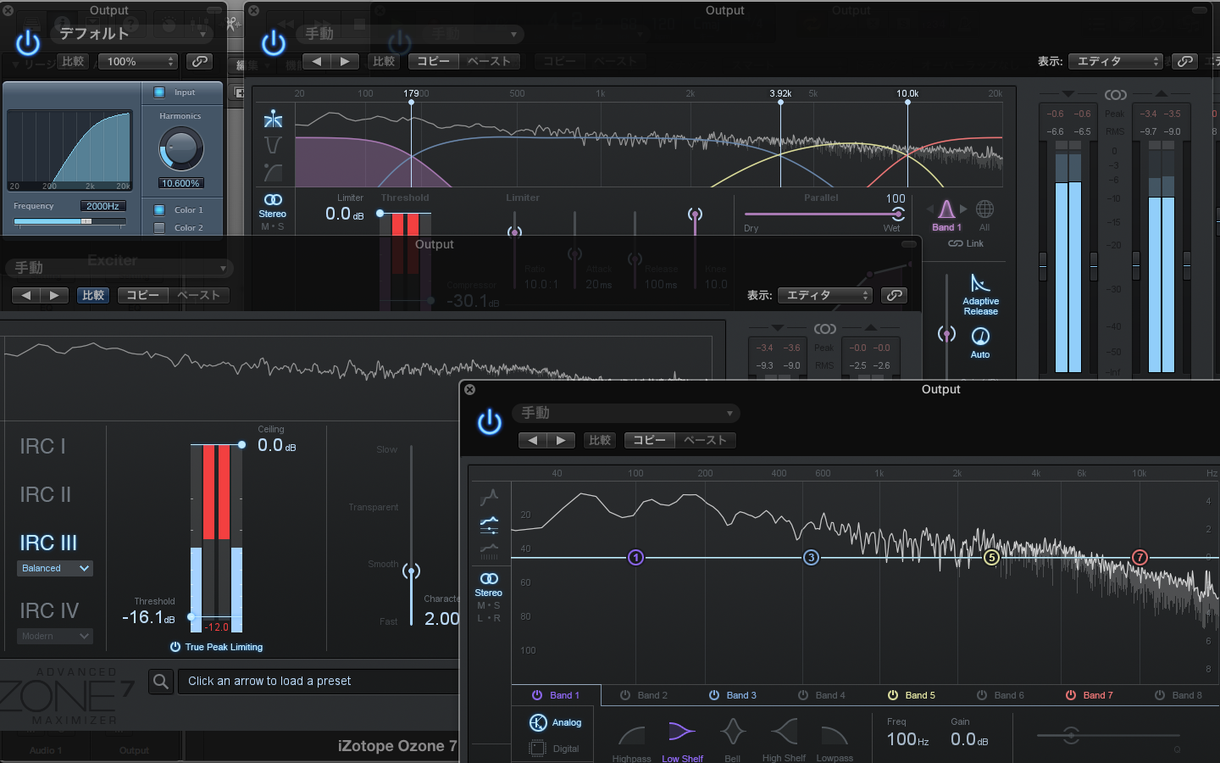Select the detection filter curve icon in Dynamics
Viewport: 1220px width, 763px height.
click(x=273, y=172)
